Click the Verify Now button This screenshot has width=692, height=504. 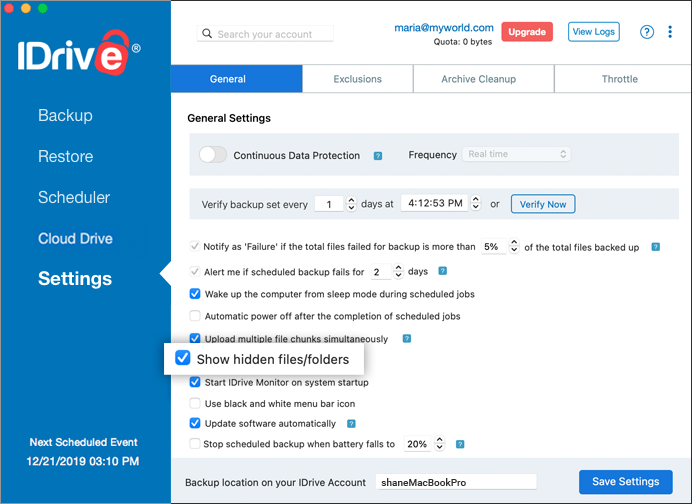pos(543,204)
